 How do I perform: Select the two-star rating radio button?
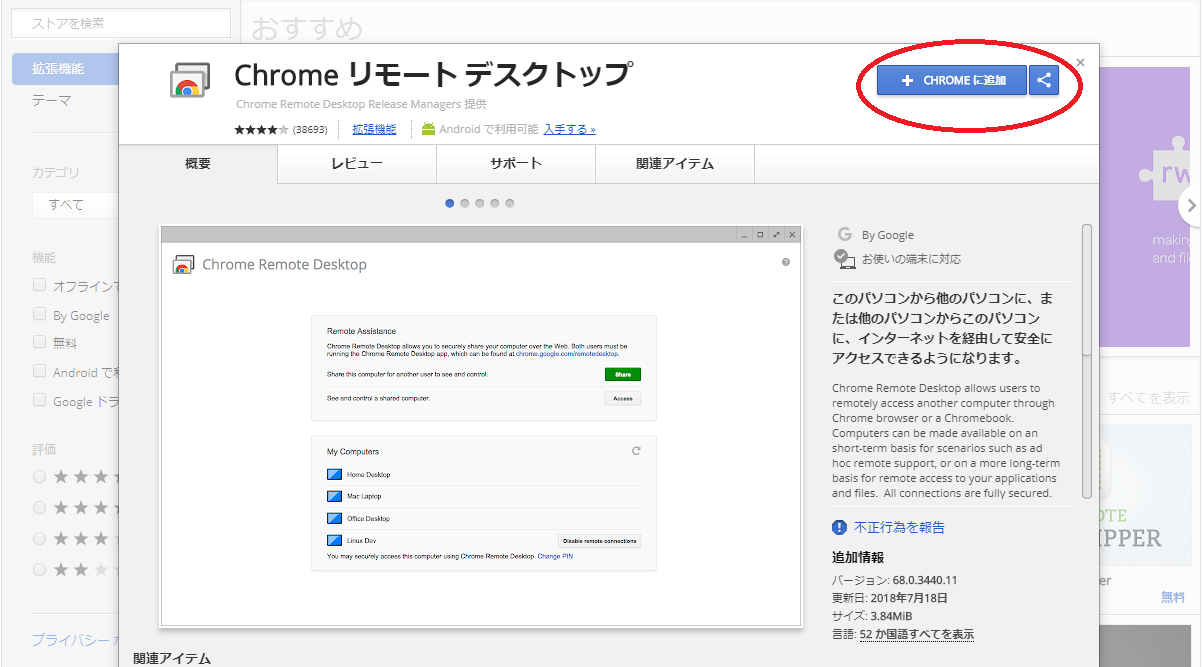click(x=40, y=570)
